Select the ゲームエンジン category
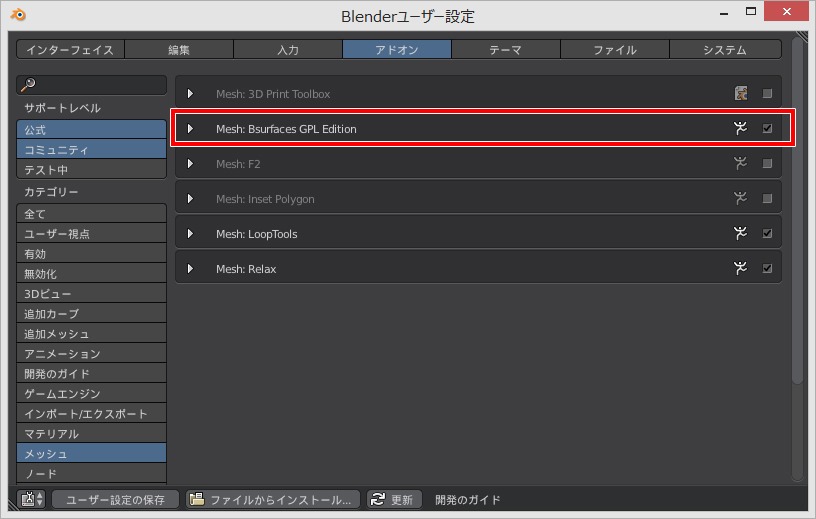816x519 pixels. [x=92, y=394]
